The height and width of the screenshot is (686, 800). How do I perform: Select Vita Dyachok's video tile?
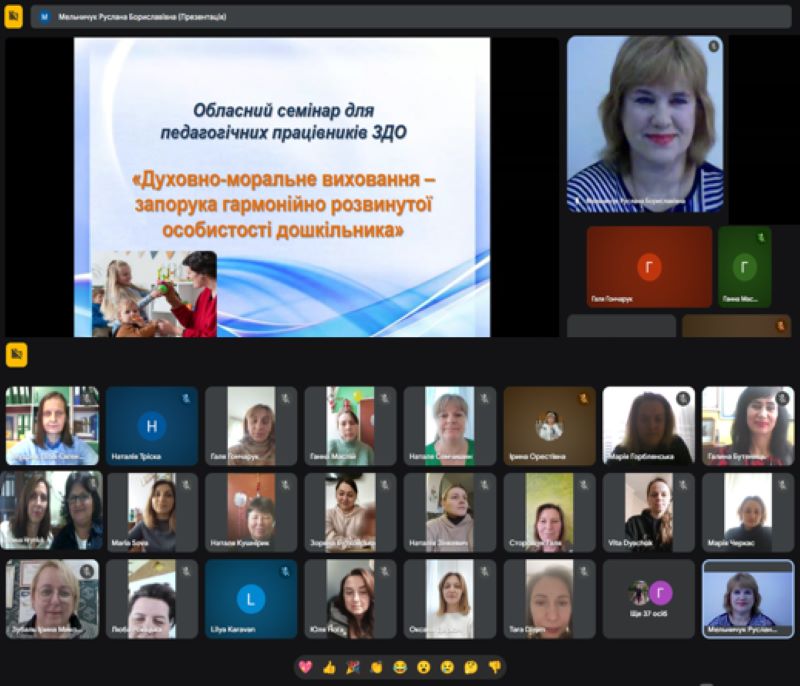tap(648, 512)
